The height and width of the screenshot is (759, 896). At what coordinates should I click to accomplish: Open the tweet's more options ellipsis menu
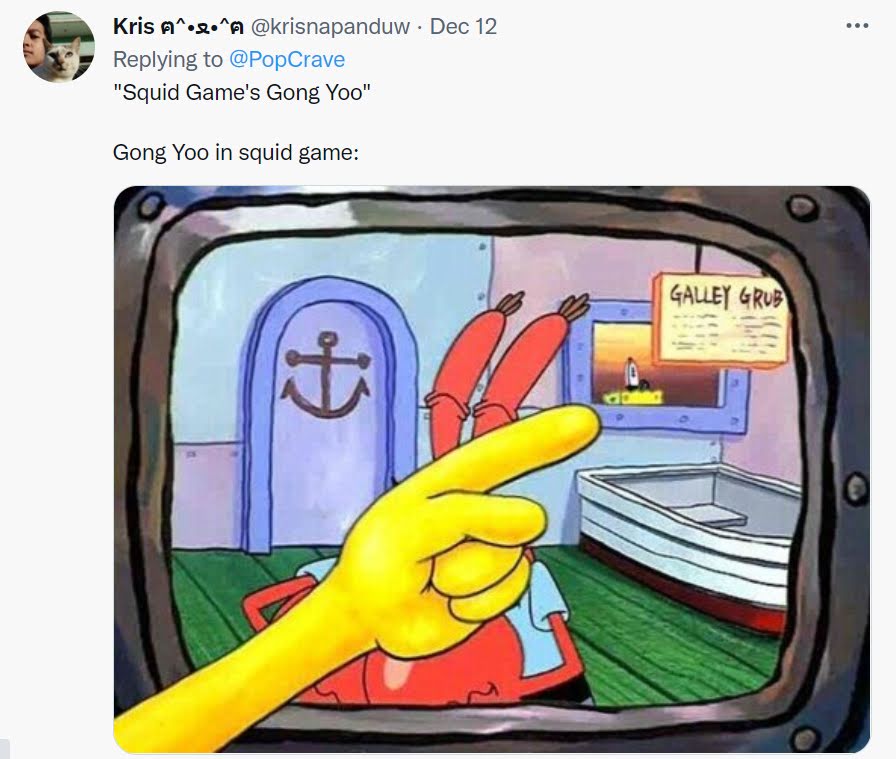857,26
